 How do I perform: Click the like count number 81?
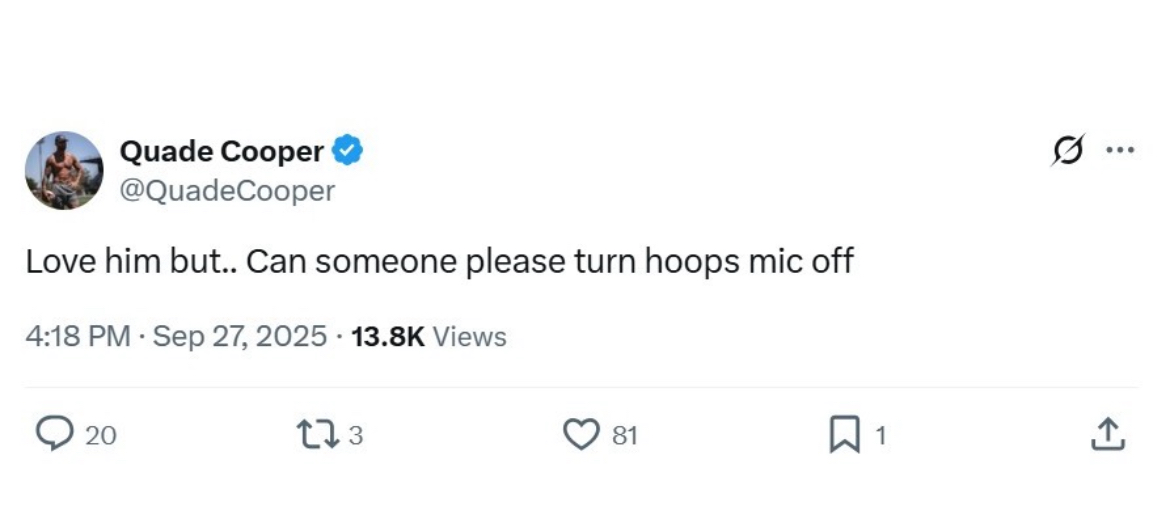point(624,435)
